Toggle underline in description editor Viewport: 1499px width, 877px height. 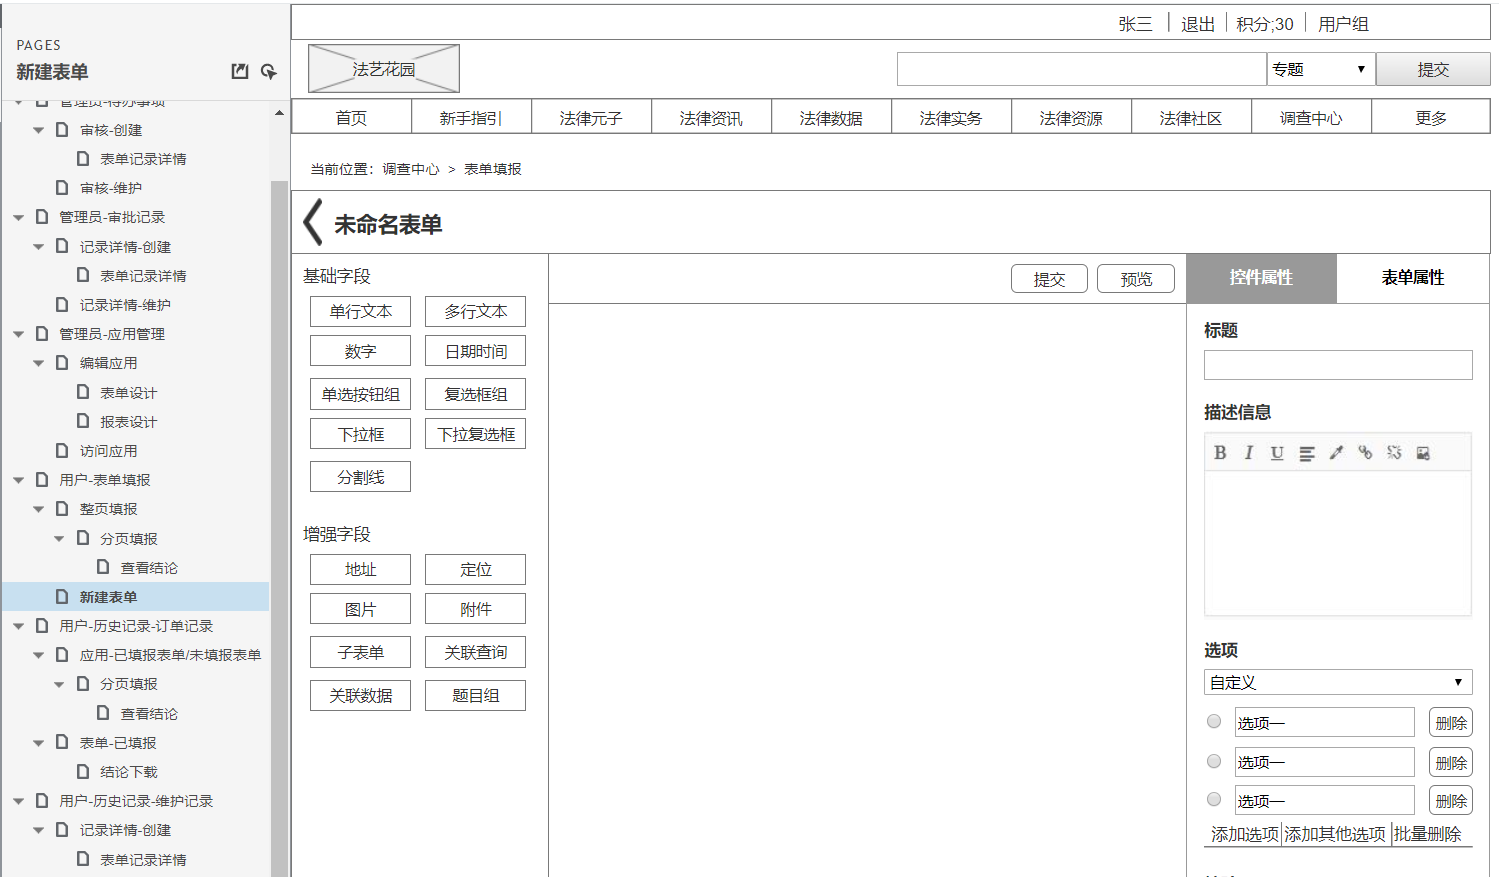pyautogui.click(x=1277, y=453)
